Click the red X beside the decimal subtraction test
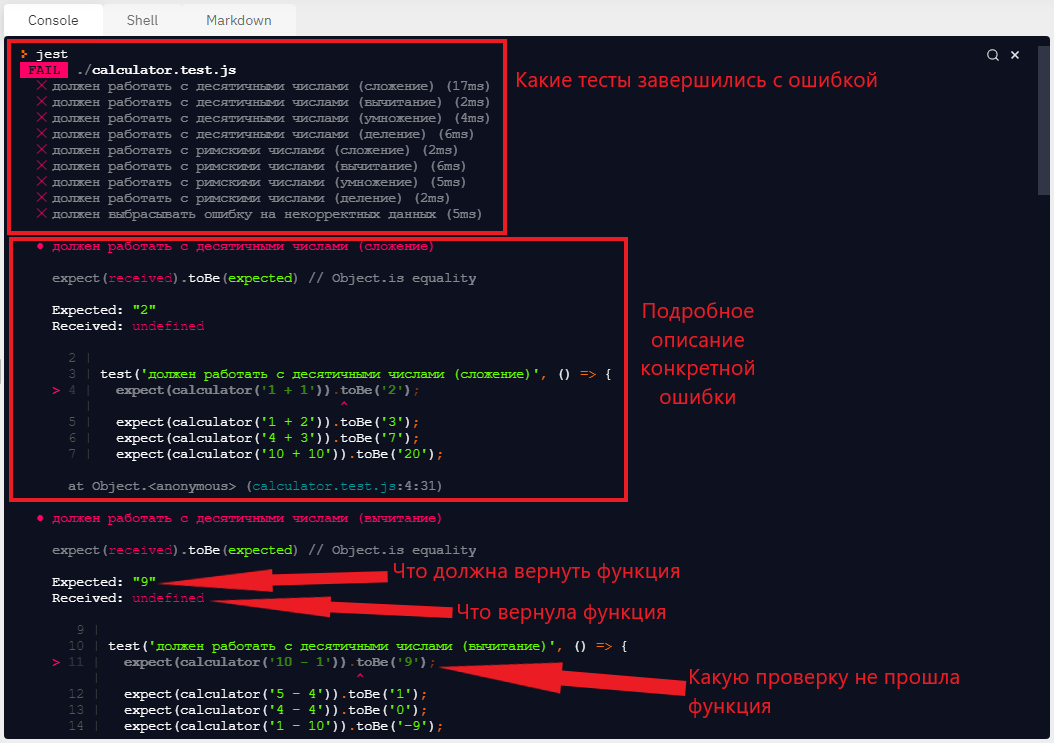 pos(43,102)
